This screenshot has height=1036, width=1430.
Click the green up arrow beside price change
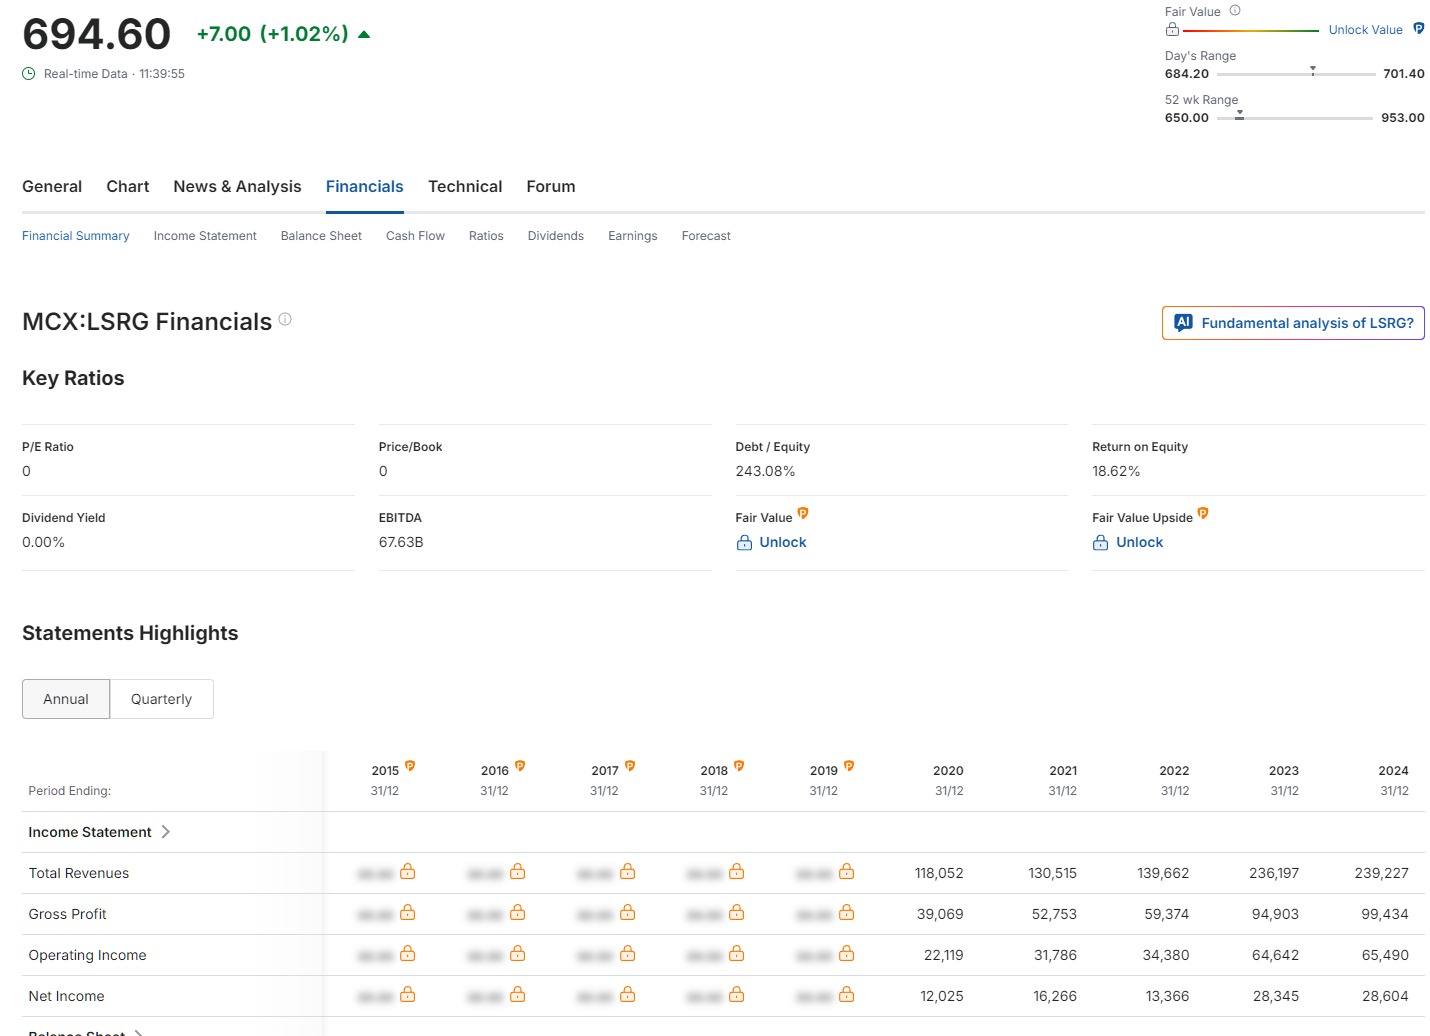pos(364,34)
